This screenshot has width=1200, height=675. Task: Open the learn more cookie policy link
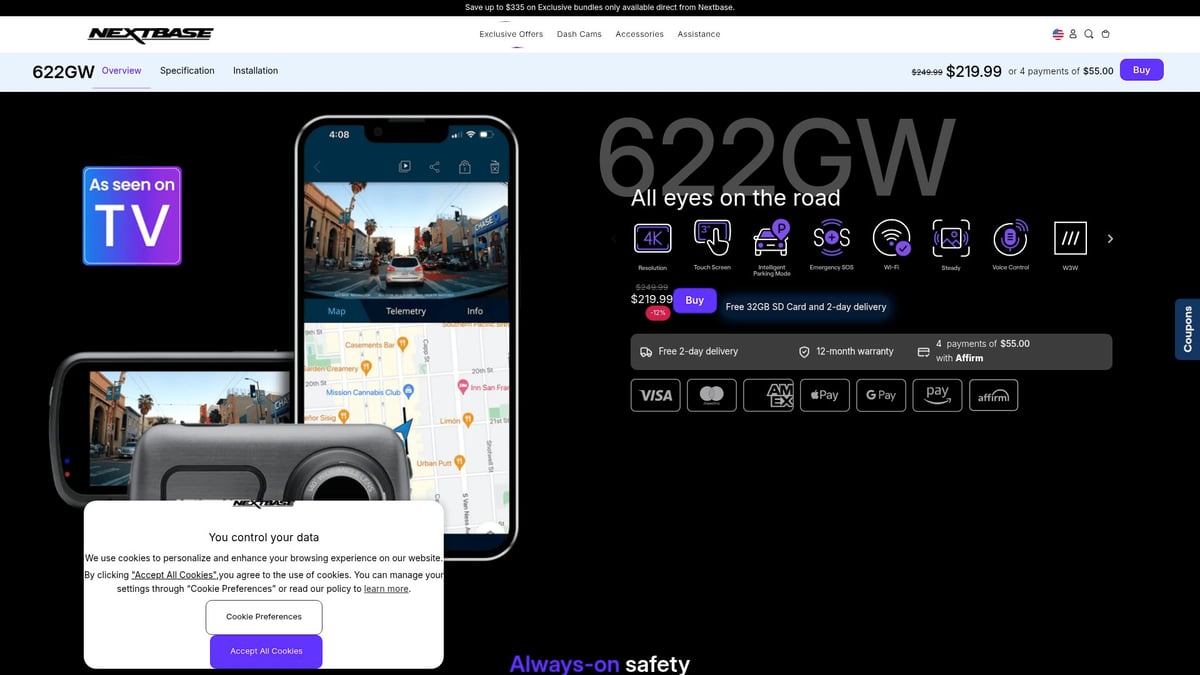pos(385,588)
